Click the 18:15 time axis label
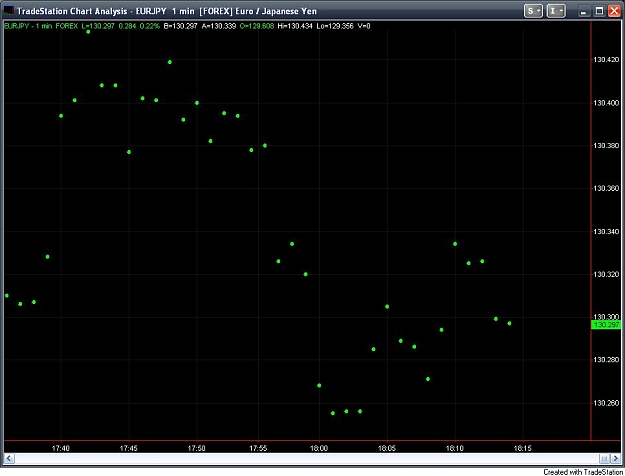The image size is (625, 476). (522, 448)
